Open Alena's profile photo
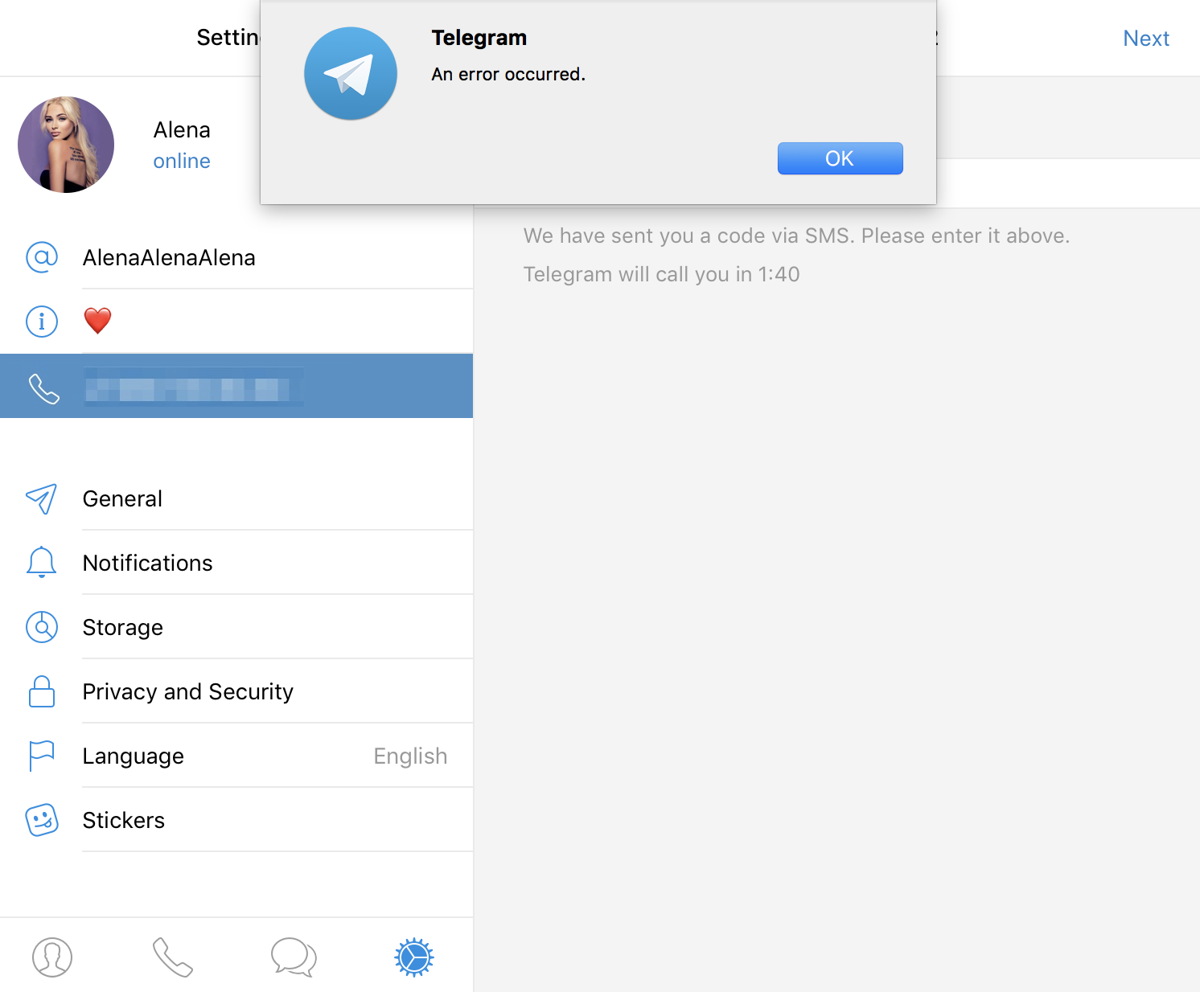 66,145
